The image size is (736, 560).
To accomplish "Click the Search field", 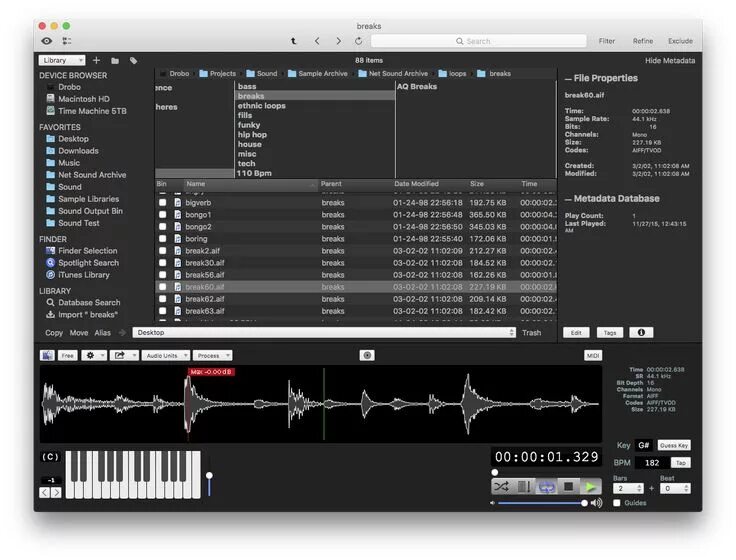I will (479, 41).
